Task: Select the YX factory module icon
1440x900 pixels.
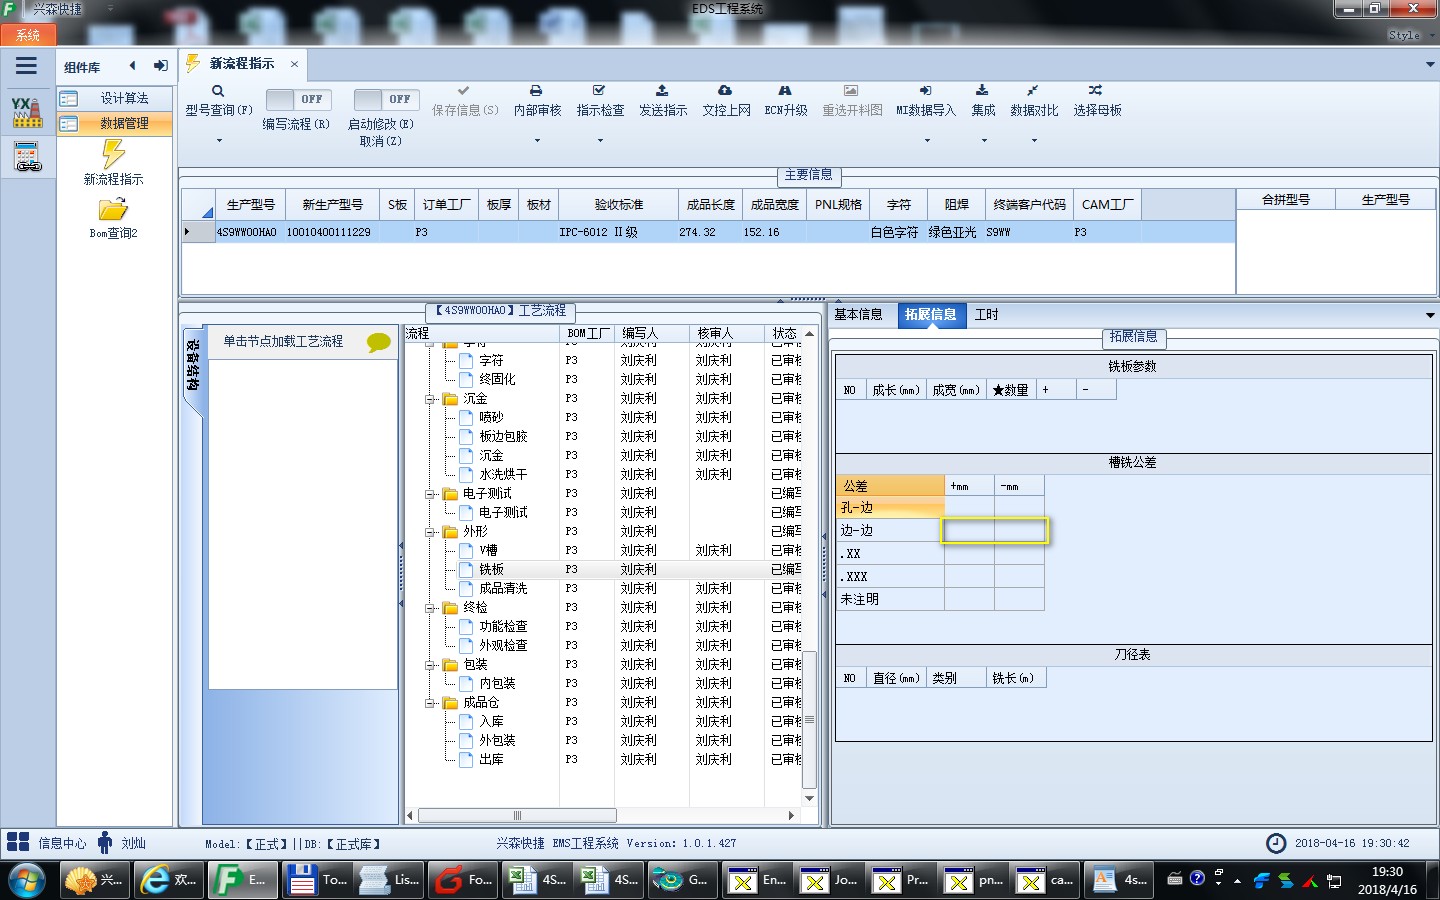Action: point(27,112)
